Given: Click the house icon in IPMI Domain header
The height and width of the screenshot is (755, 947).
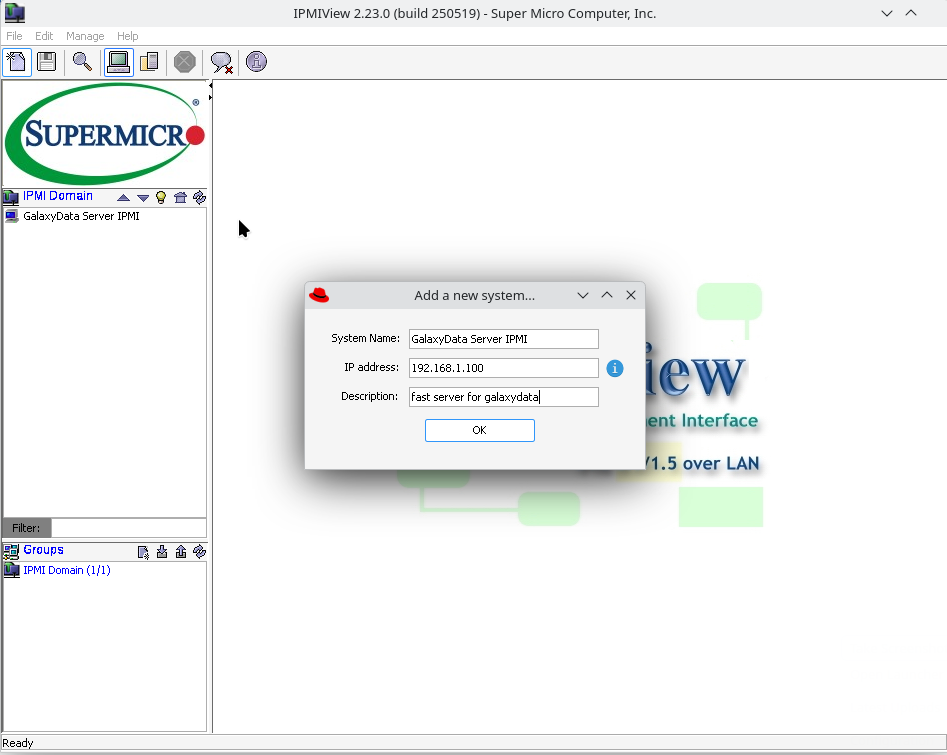Looking at the screenshot, I should click(x=180, y=197).
